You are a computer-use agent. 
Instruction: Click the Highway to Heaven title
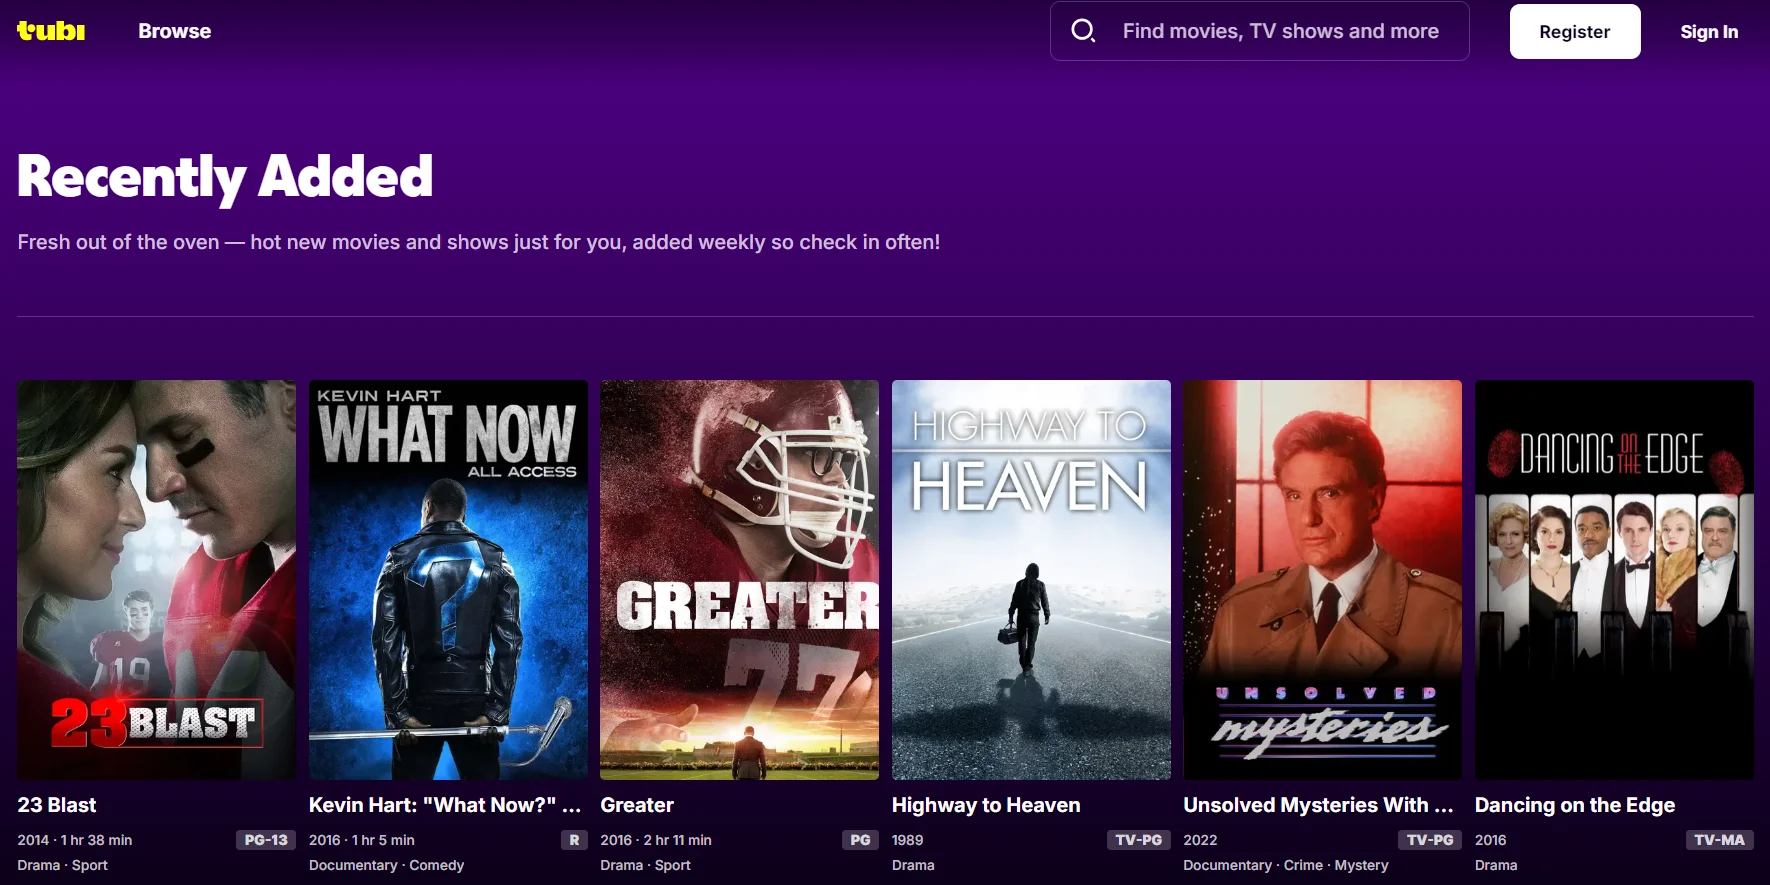[986, 805]
